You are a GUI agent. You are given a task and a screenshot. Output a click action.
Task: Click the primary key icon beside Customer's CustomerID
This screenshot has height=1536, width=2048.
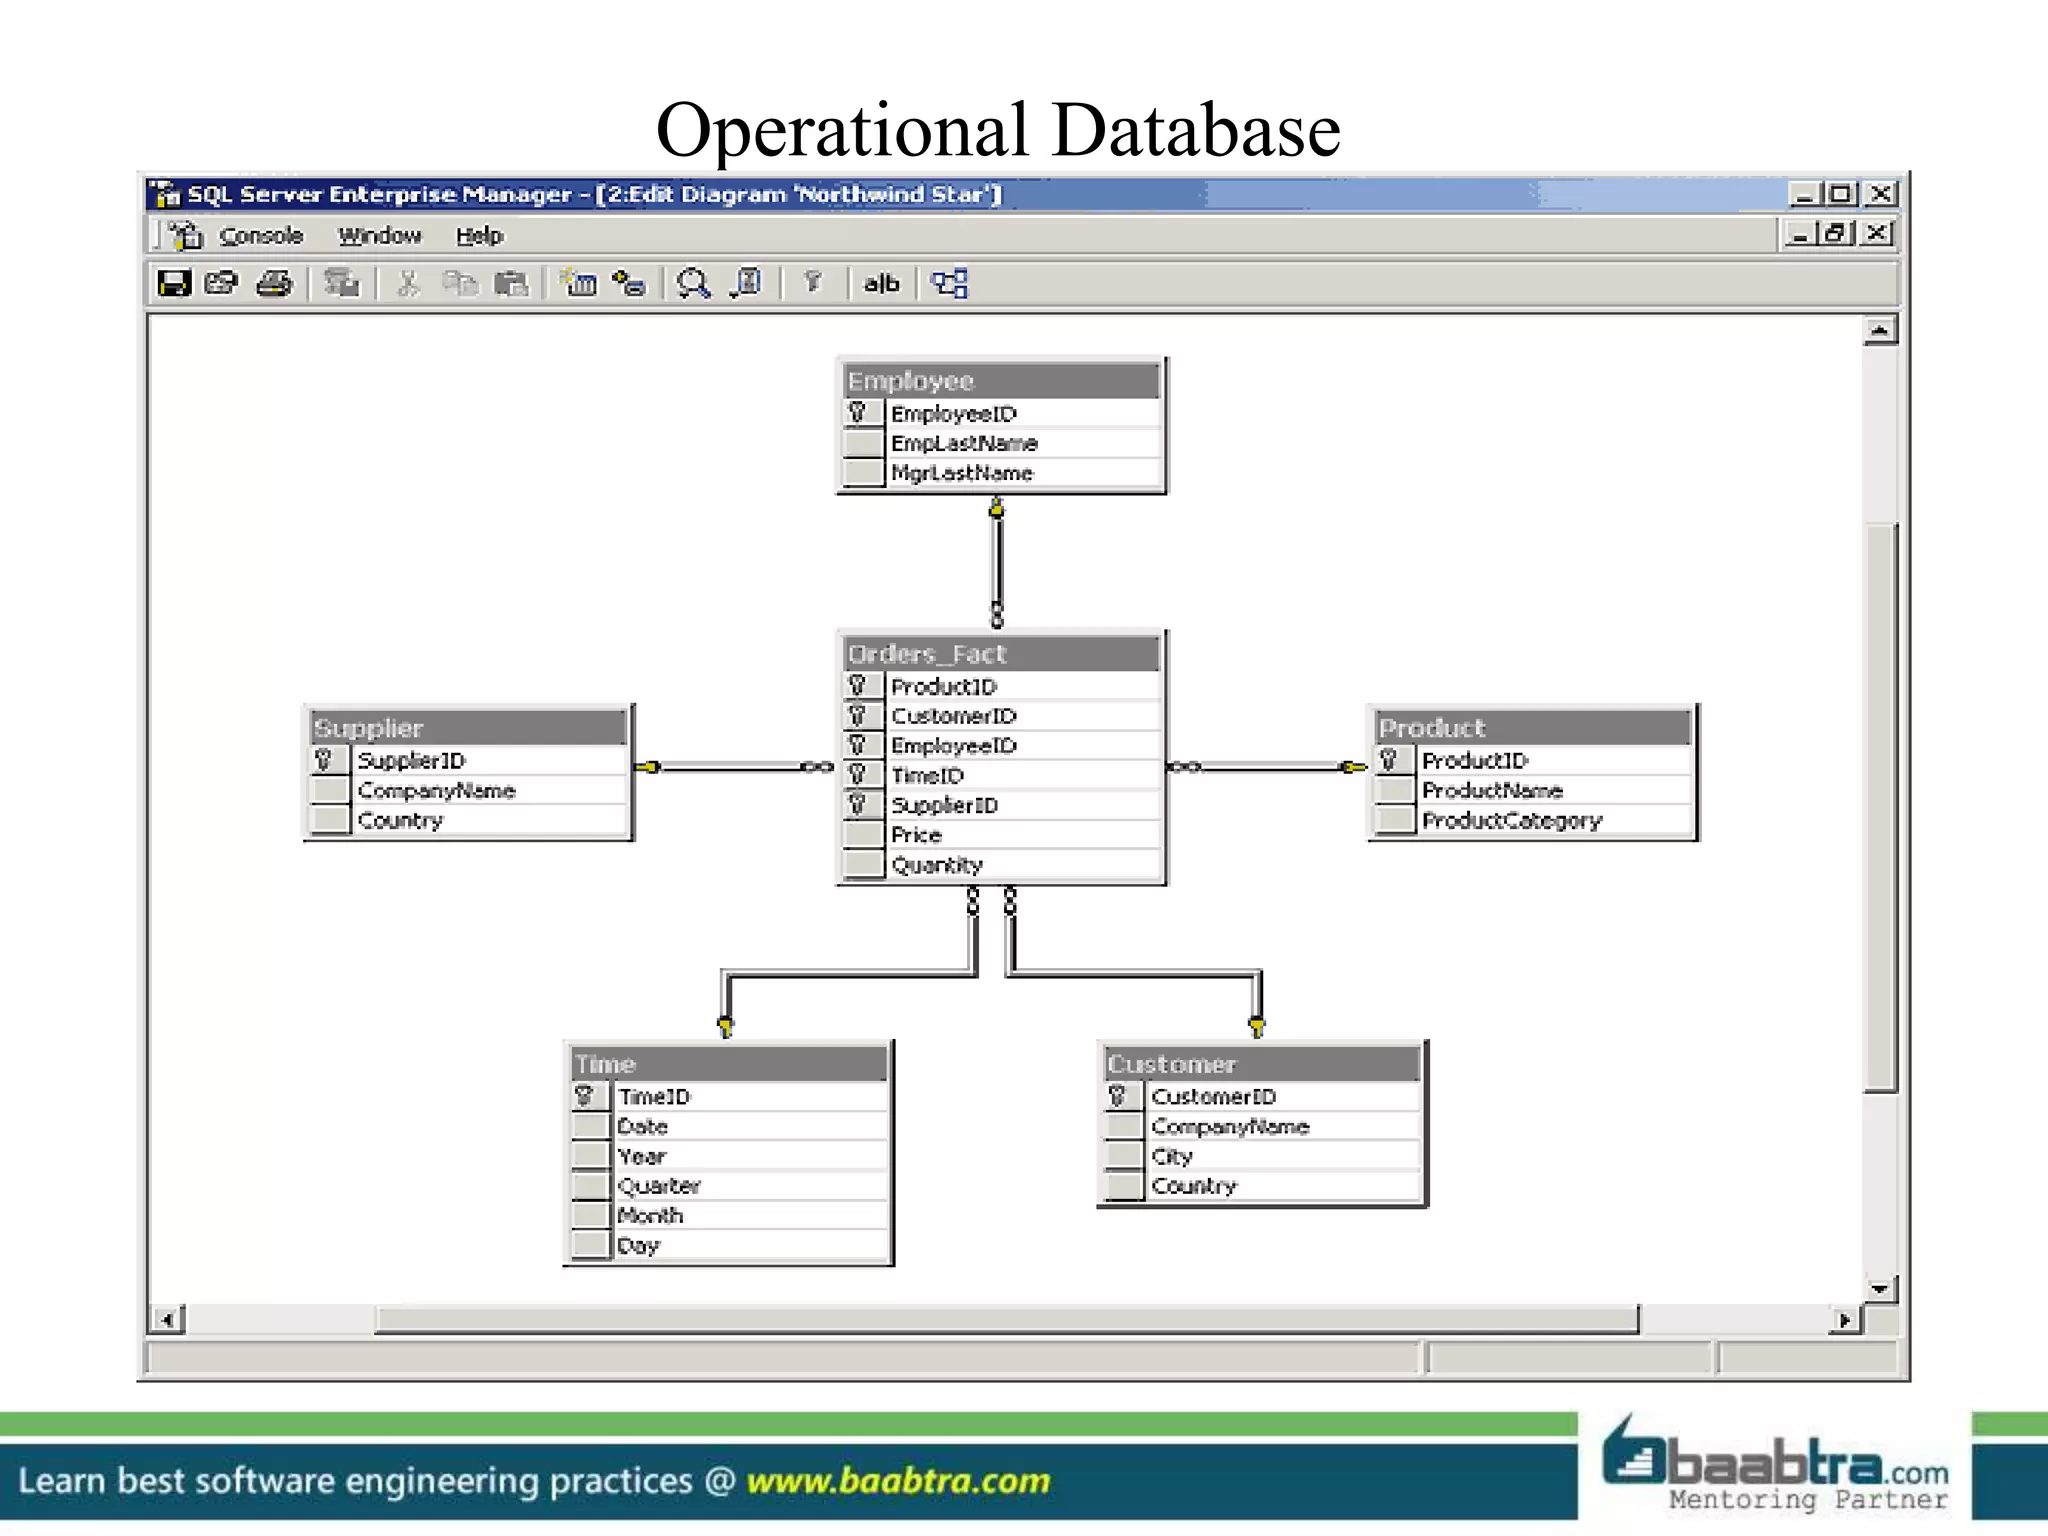(x=1118, y=1096)
